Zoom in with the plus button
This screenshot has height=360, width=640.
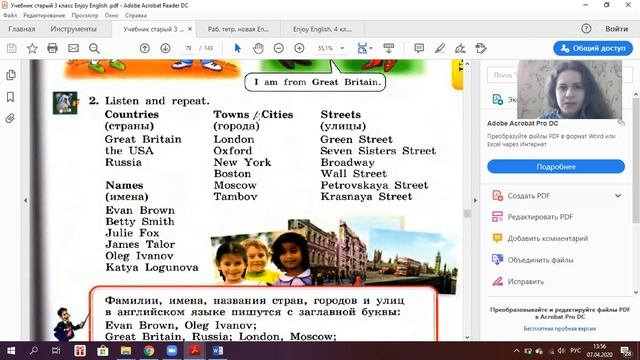pos(299,48)
